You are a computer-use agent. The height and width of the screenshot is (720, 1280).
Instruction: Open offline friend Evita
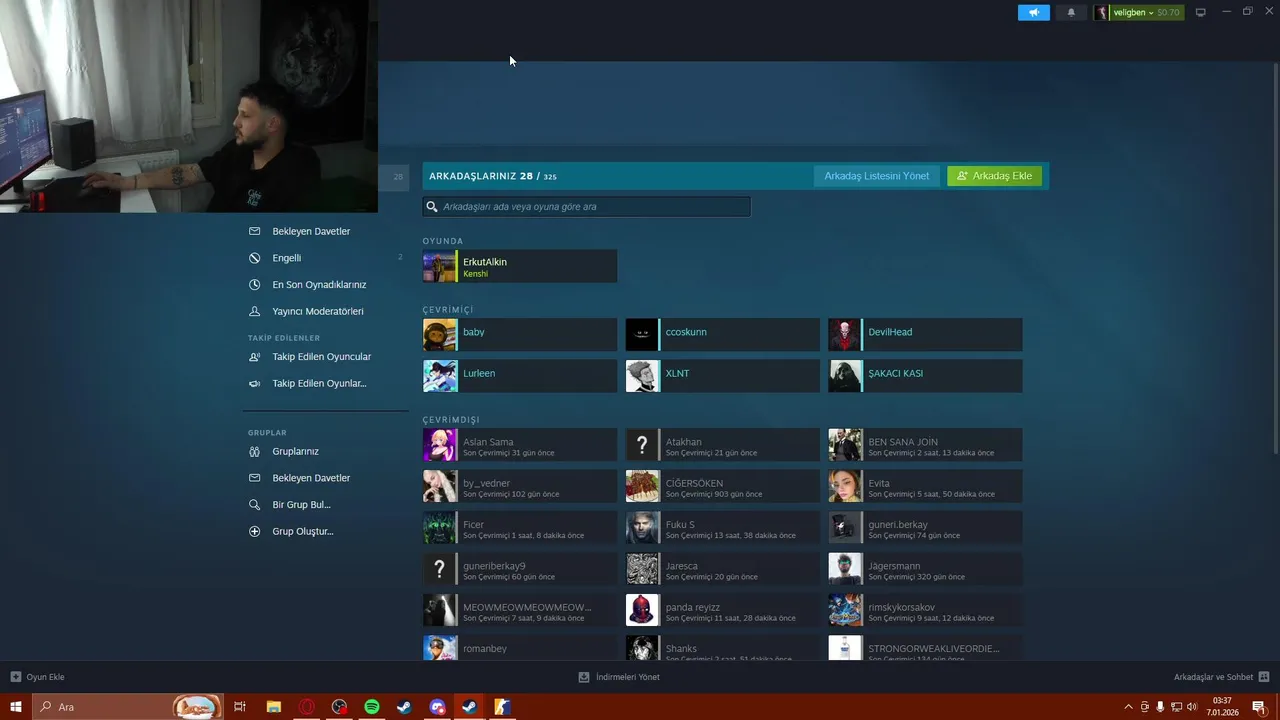[925, 486]
